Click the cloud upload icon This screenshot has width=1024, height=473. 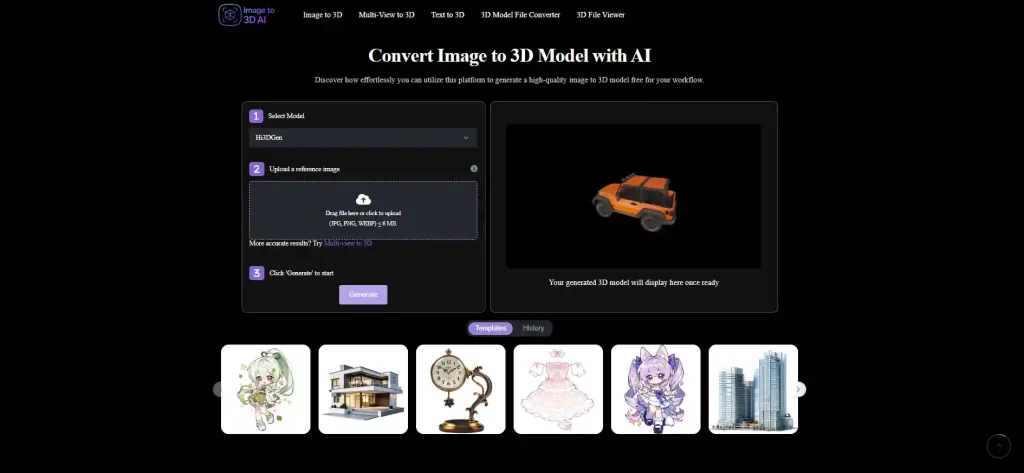pyautogui.click(x=363, y=199)
